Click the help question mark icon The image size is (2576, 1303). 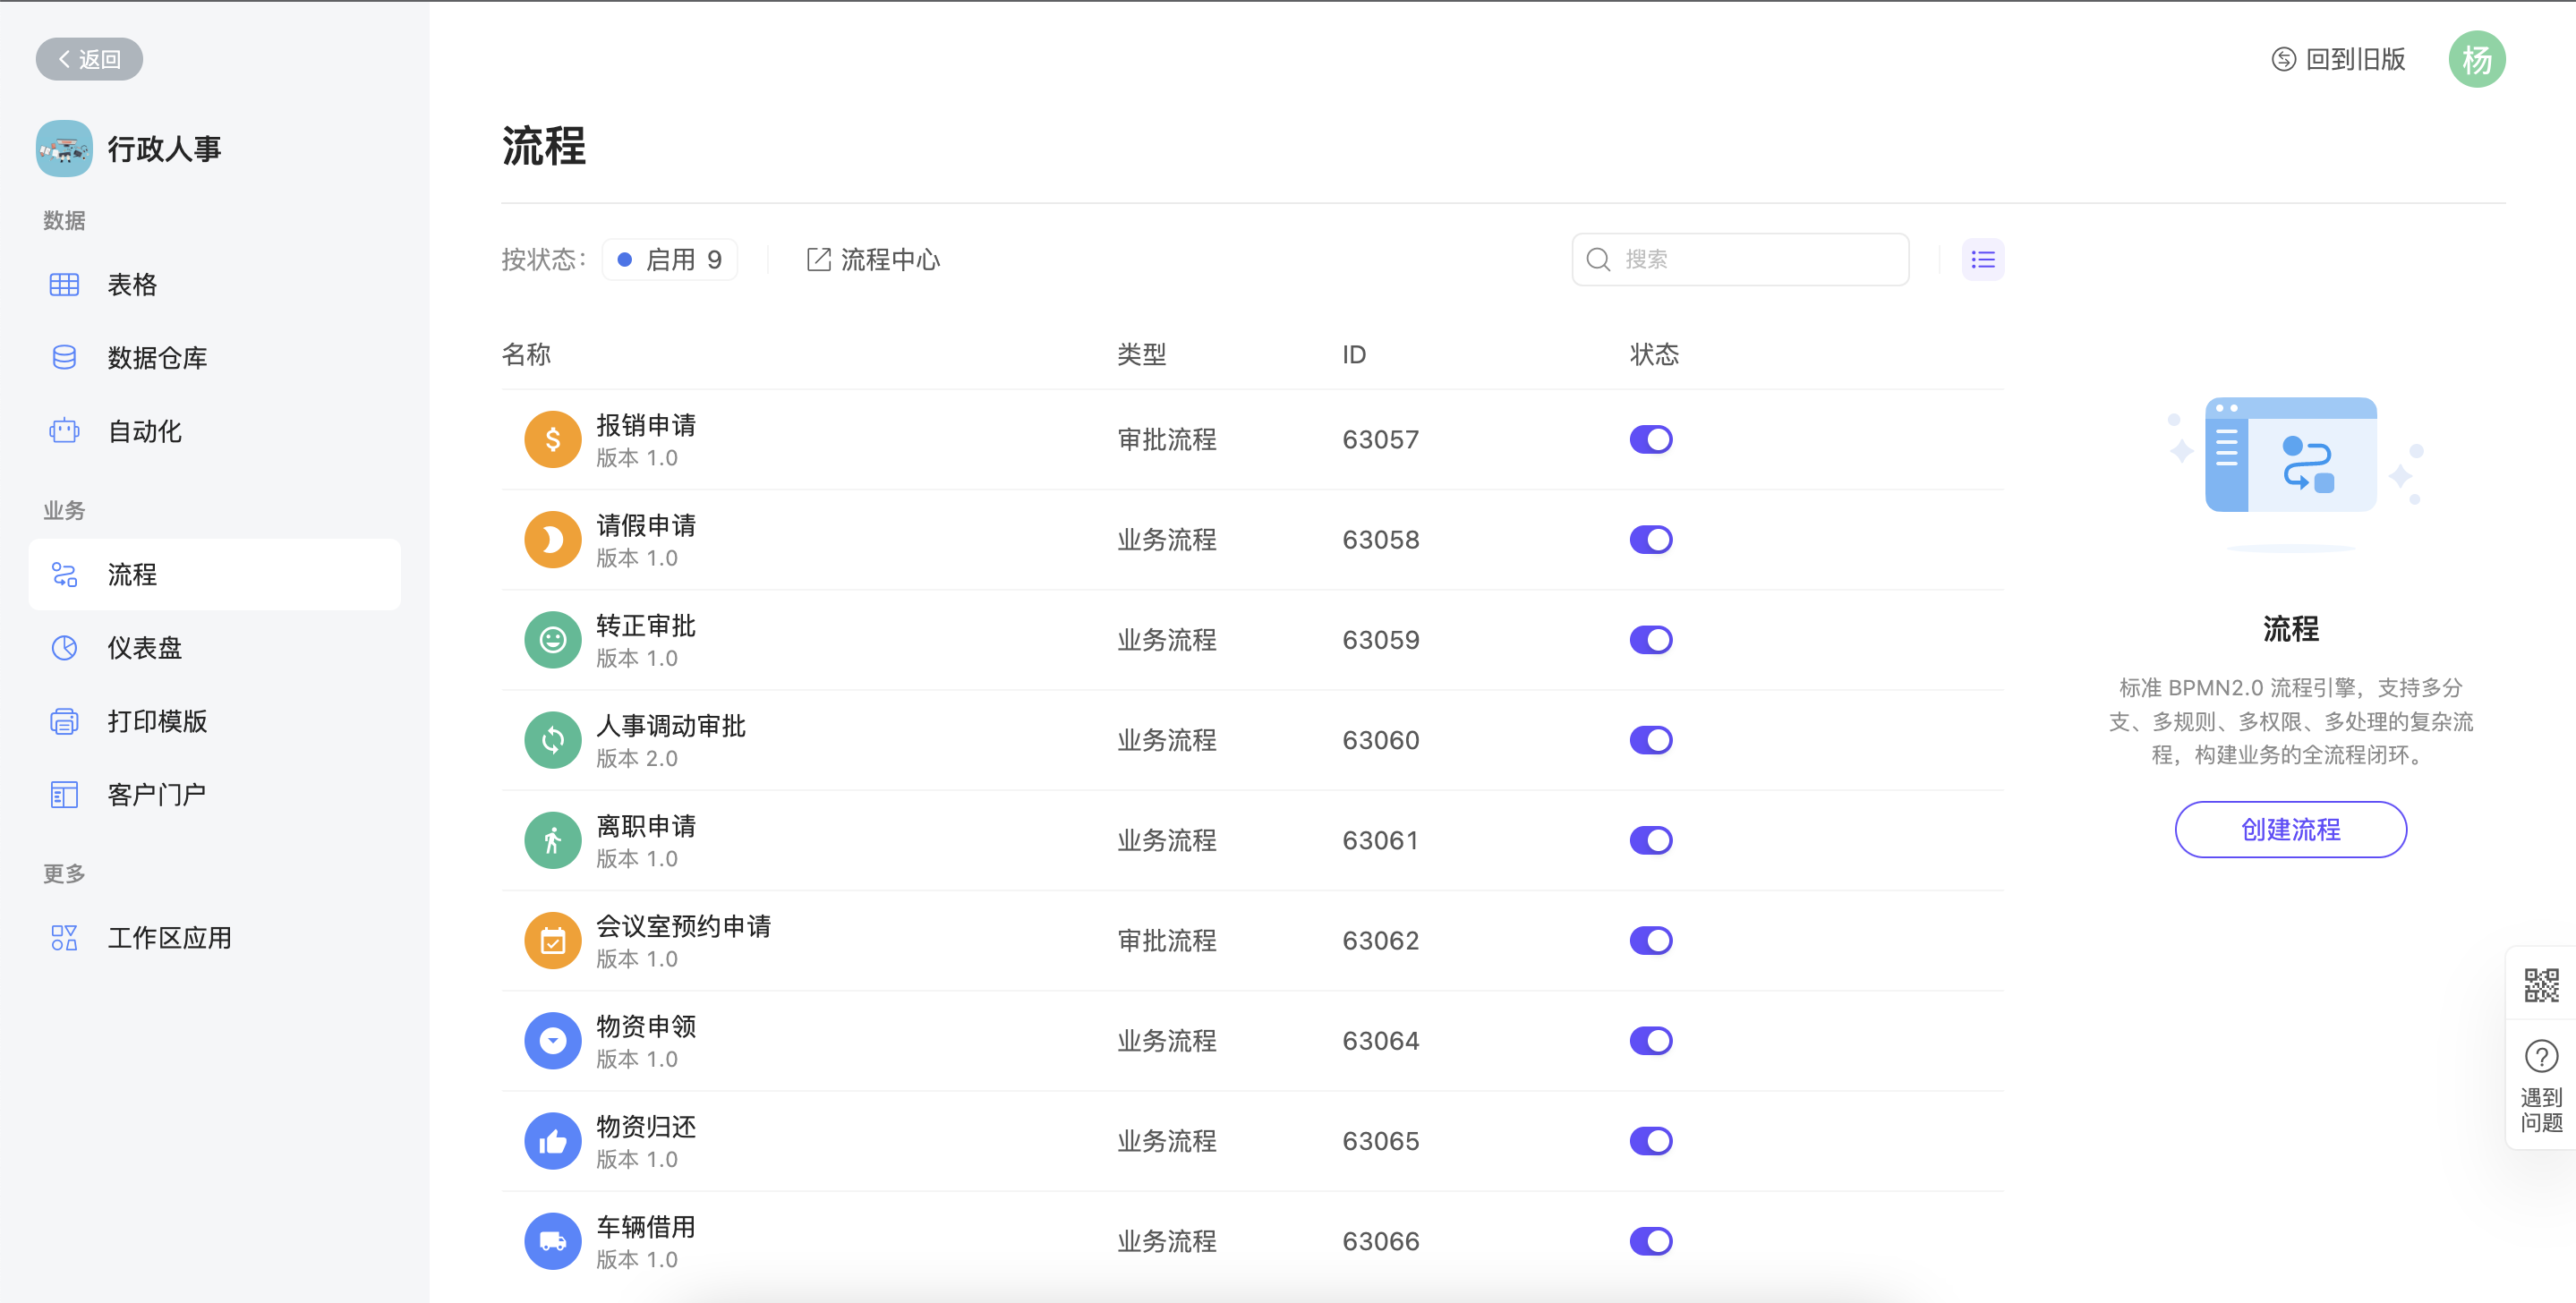click(x=2540, y=1056)
